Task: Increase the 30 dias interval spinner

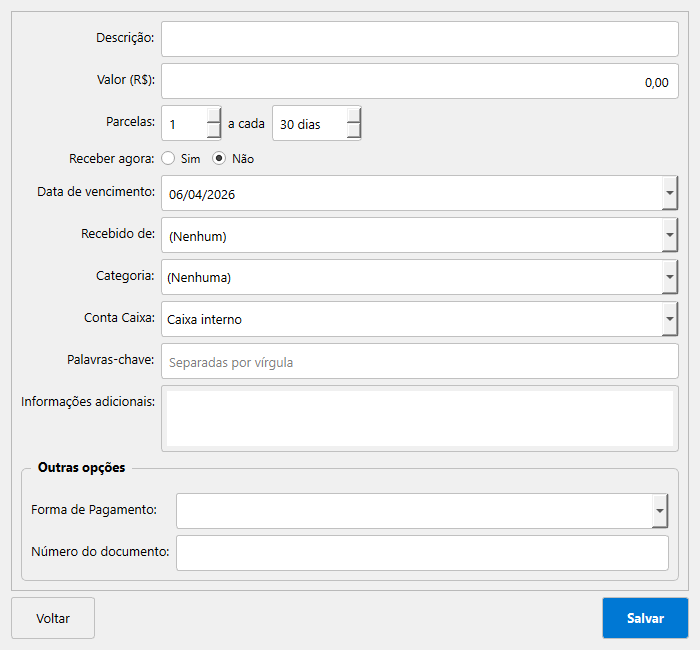Action: pos(353,115)
